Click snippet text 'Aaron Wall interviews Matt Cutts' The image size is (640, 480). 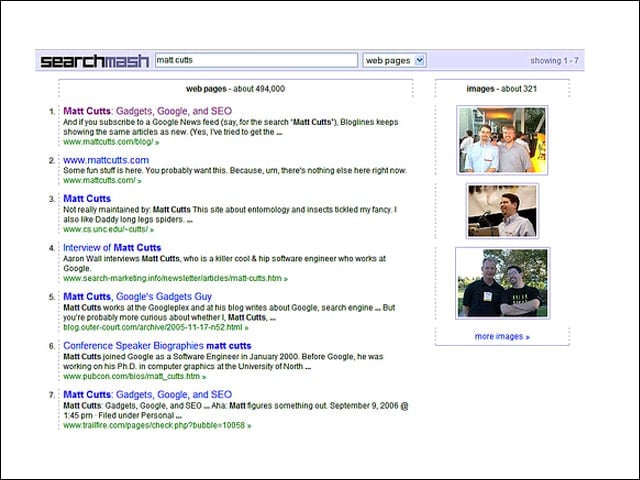(x=121, y=259)
